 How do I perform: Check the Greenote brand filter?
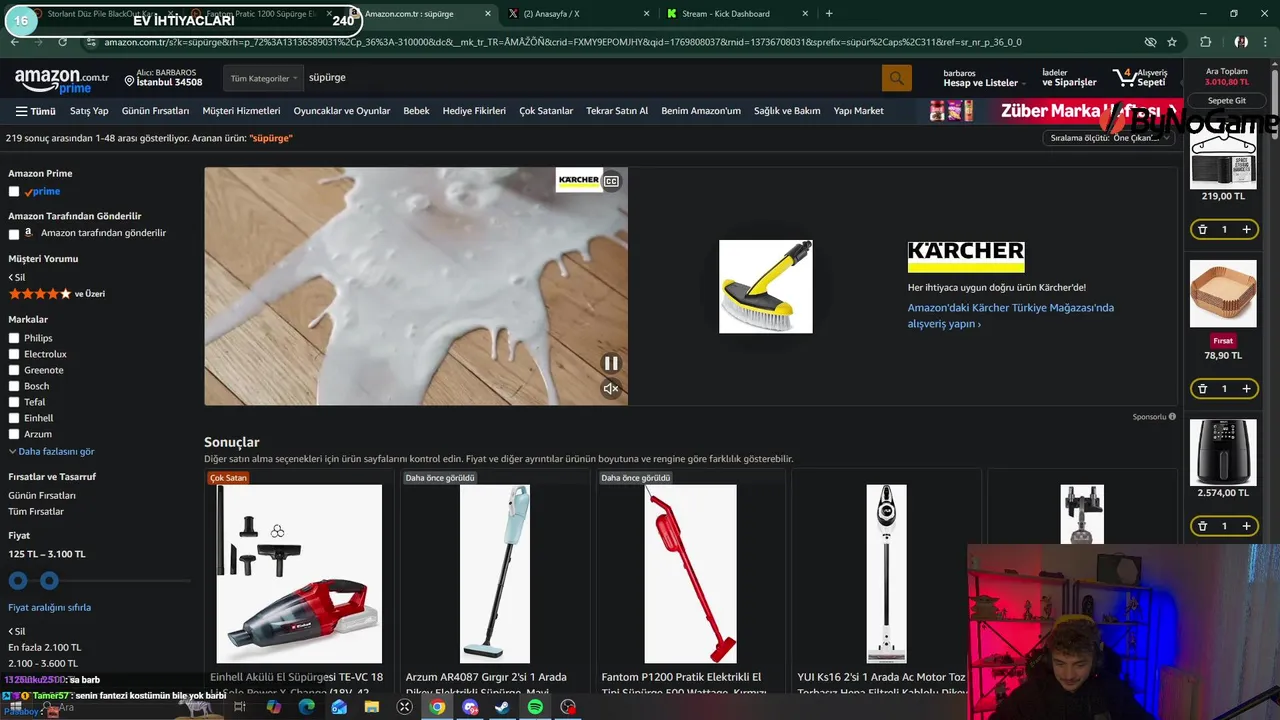[14, 370]
